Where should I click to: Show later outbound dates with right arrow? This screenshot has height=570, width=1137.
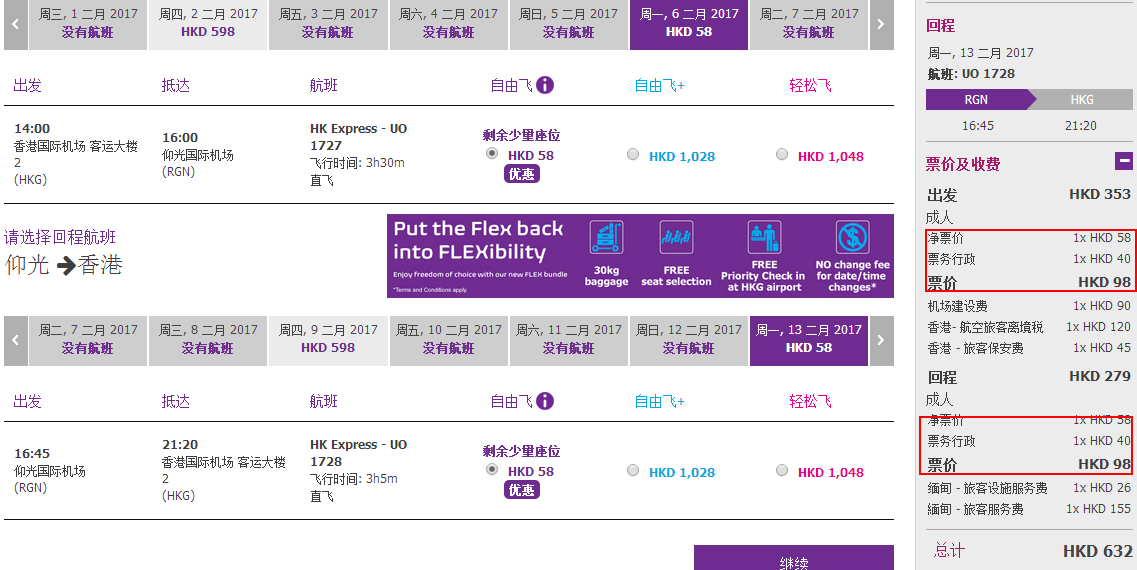click(x=881, y=25)
